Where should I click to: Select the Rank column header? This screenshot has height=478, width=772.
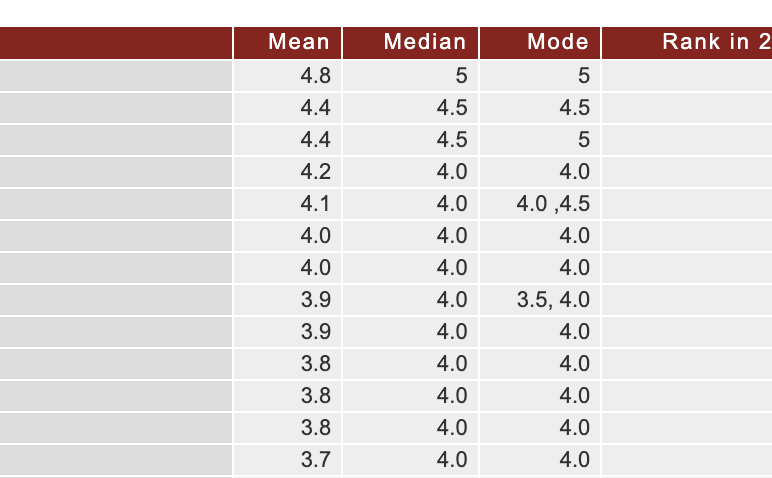pyautogui.click(x=715, y=42)
